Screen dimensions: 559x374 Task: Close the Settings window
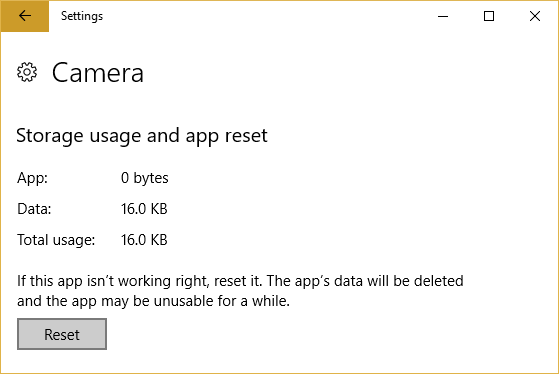tap(535, 16)
